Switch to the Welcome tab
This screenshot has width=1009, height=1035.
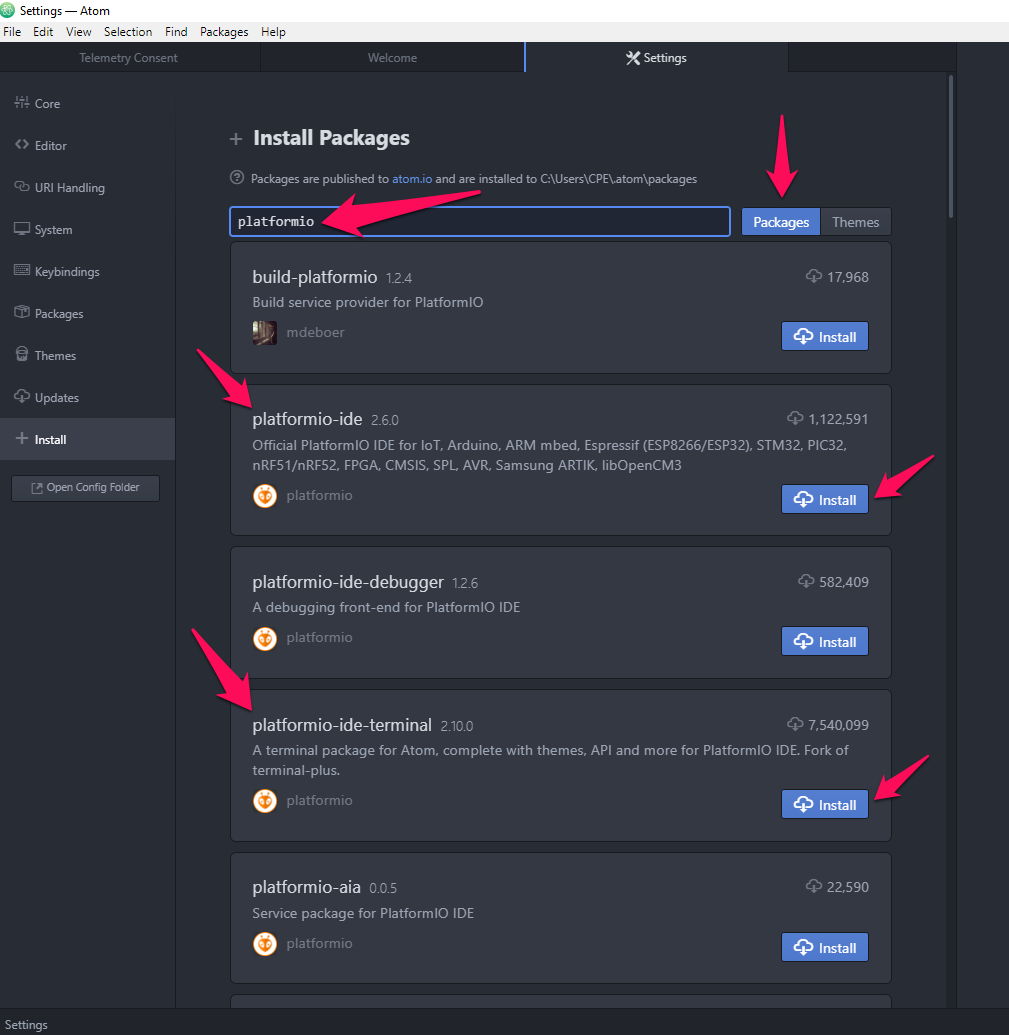[393, 57]
